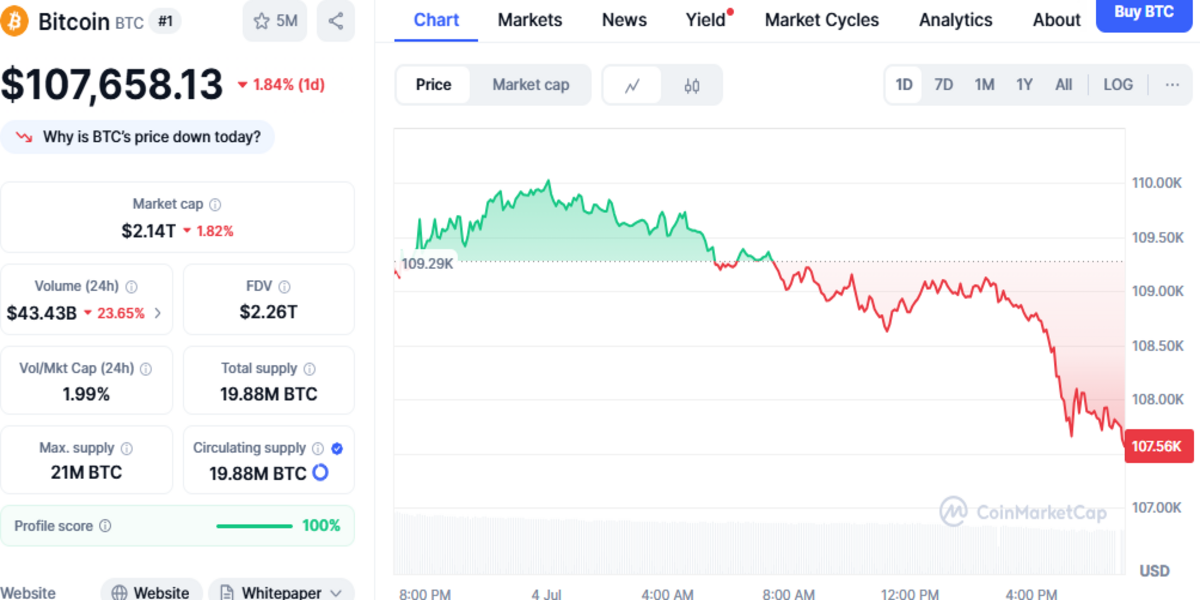This screenshot has height=600, width=1200.
Task: Set chart range to 7D
Action: [943, 85]
